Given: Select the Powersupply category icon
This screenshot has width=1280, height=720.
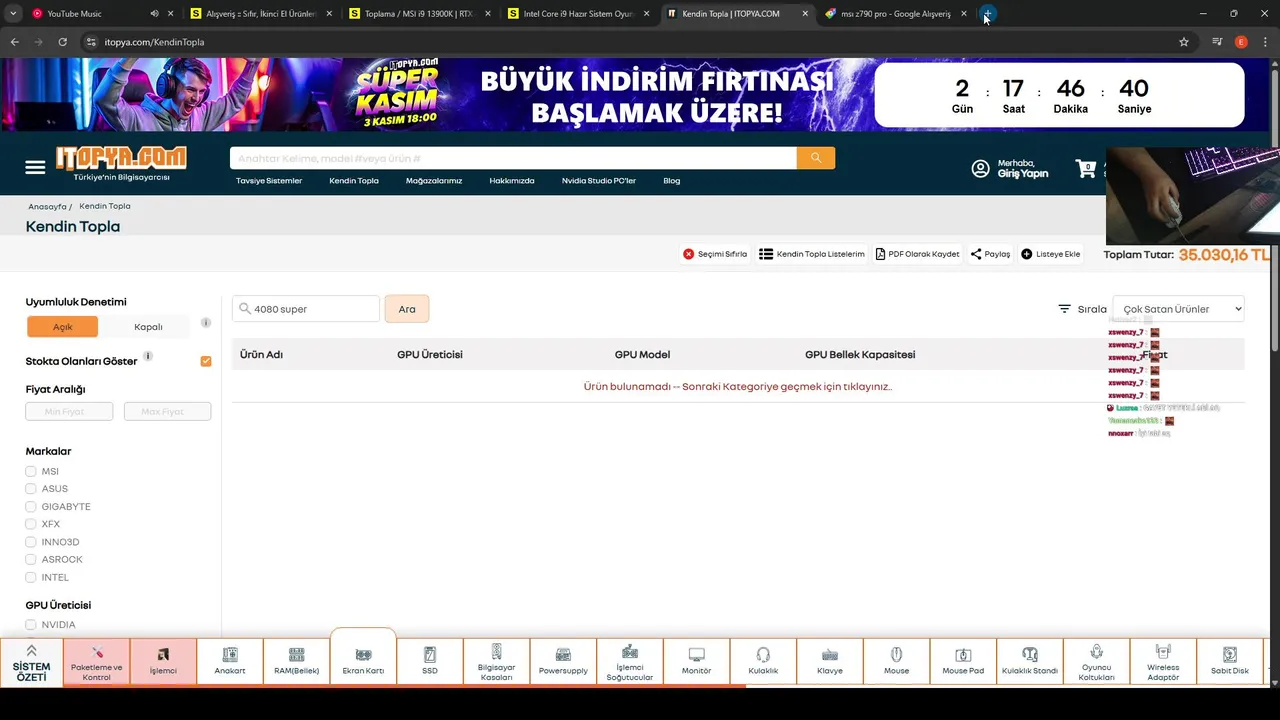Looking at the screenshot, I should (x=563, y=663).
